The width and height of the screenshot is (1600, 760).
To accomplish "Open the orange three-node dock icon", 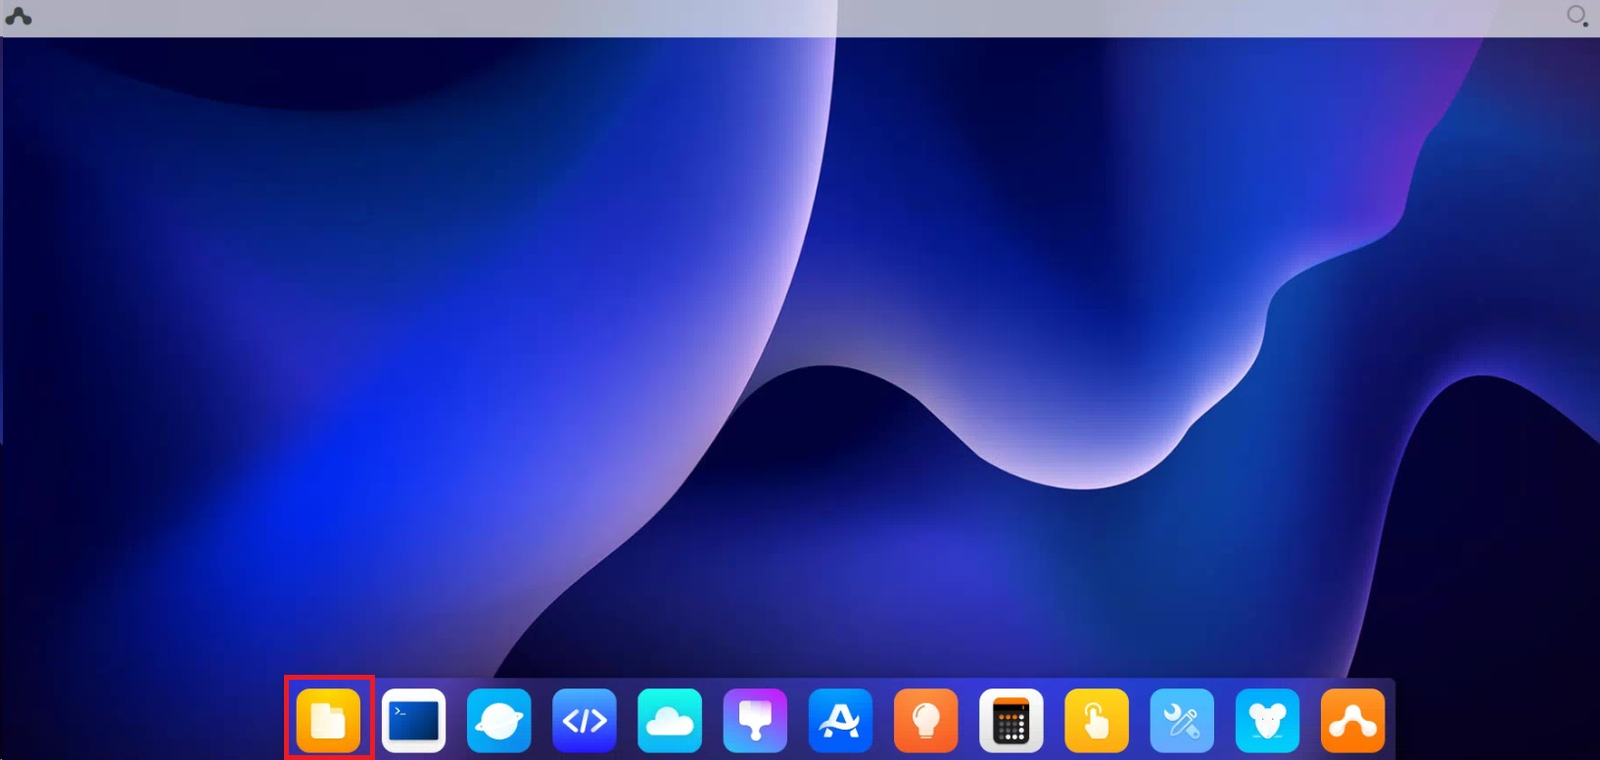I will coord(1353,720).
